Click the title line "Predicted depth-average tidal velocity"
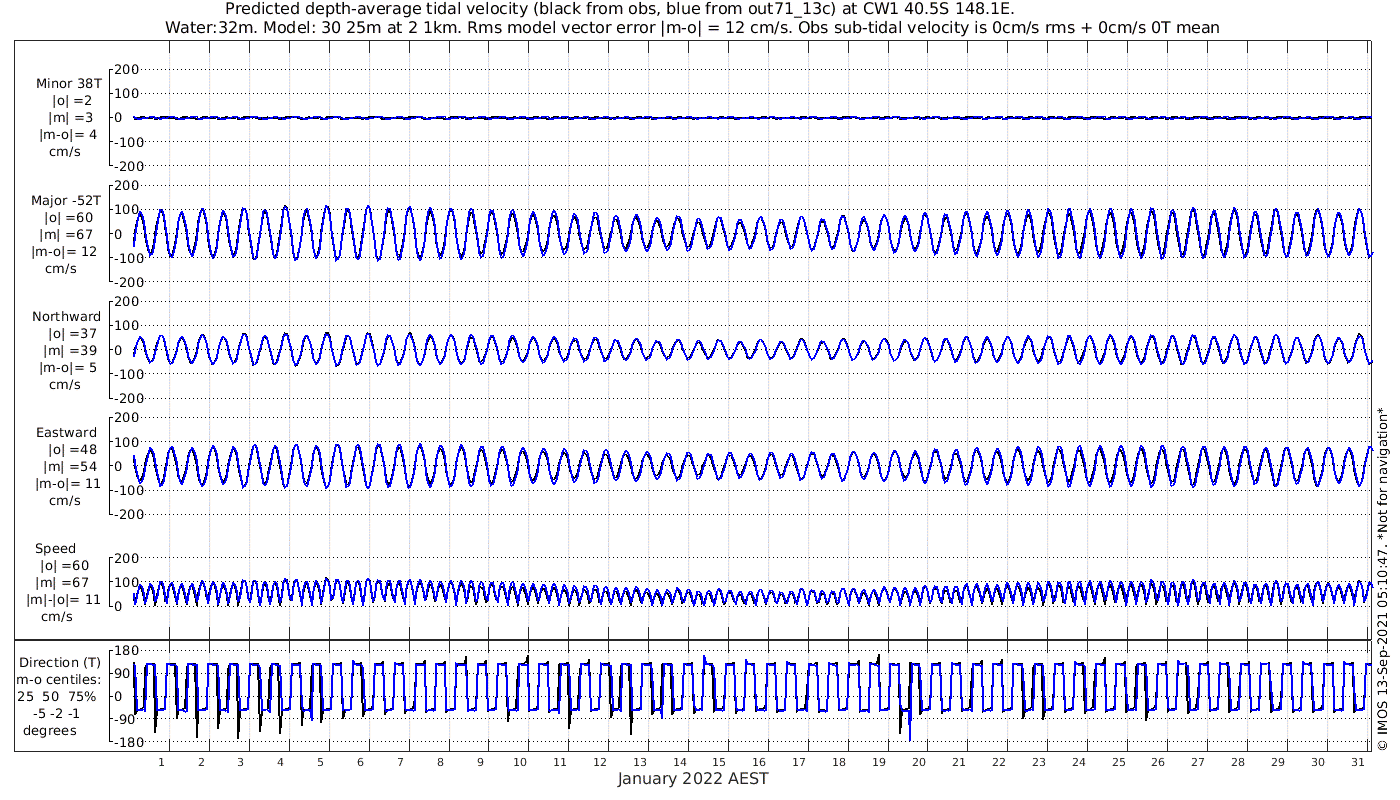This screenshot has height=800, width=1400. (620, 9)
